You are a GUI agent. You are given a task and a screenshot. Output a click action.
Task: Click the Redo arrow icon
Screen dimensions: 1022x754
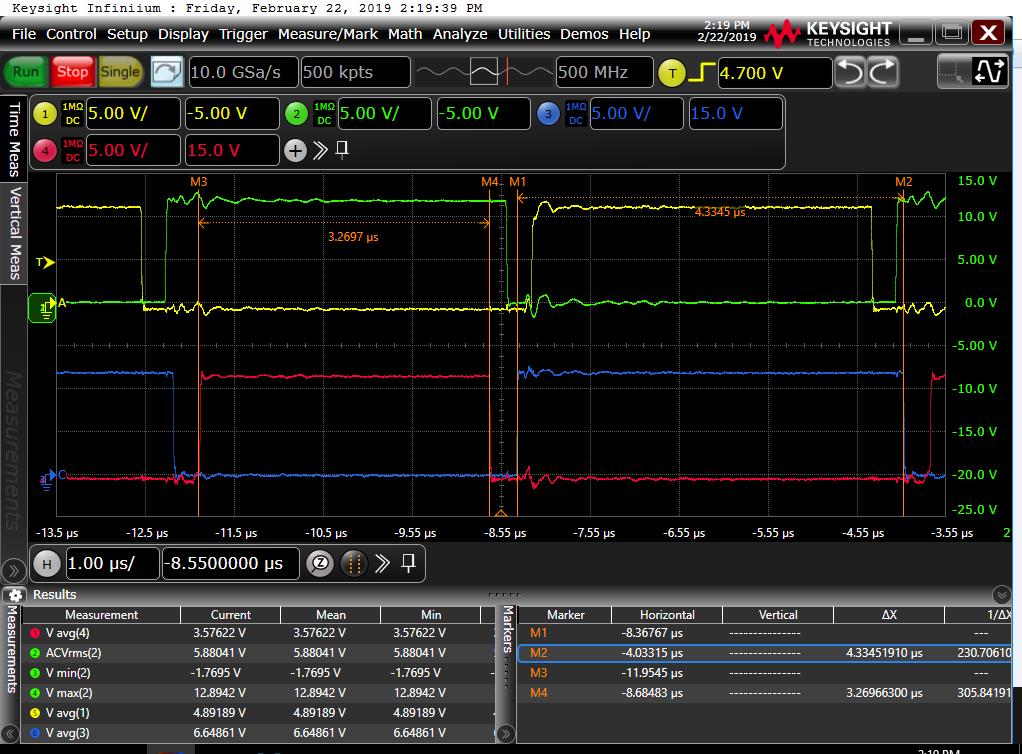(882, 72)
